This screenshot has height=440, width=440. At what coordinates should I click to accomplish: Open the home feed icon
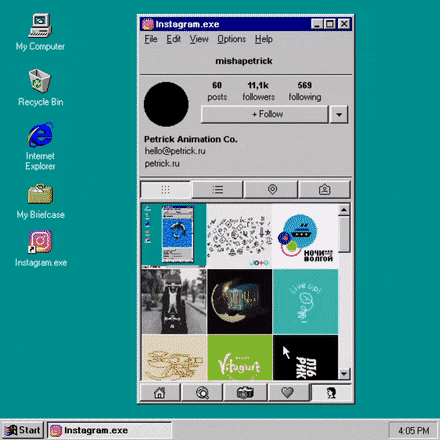(160, 393)
